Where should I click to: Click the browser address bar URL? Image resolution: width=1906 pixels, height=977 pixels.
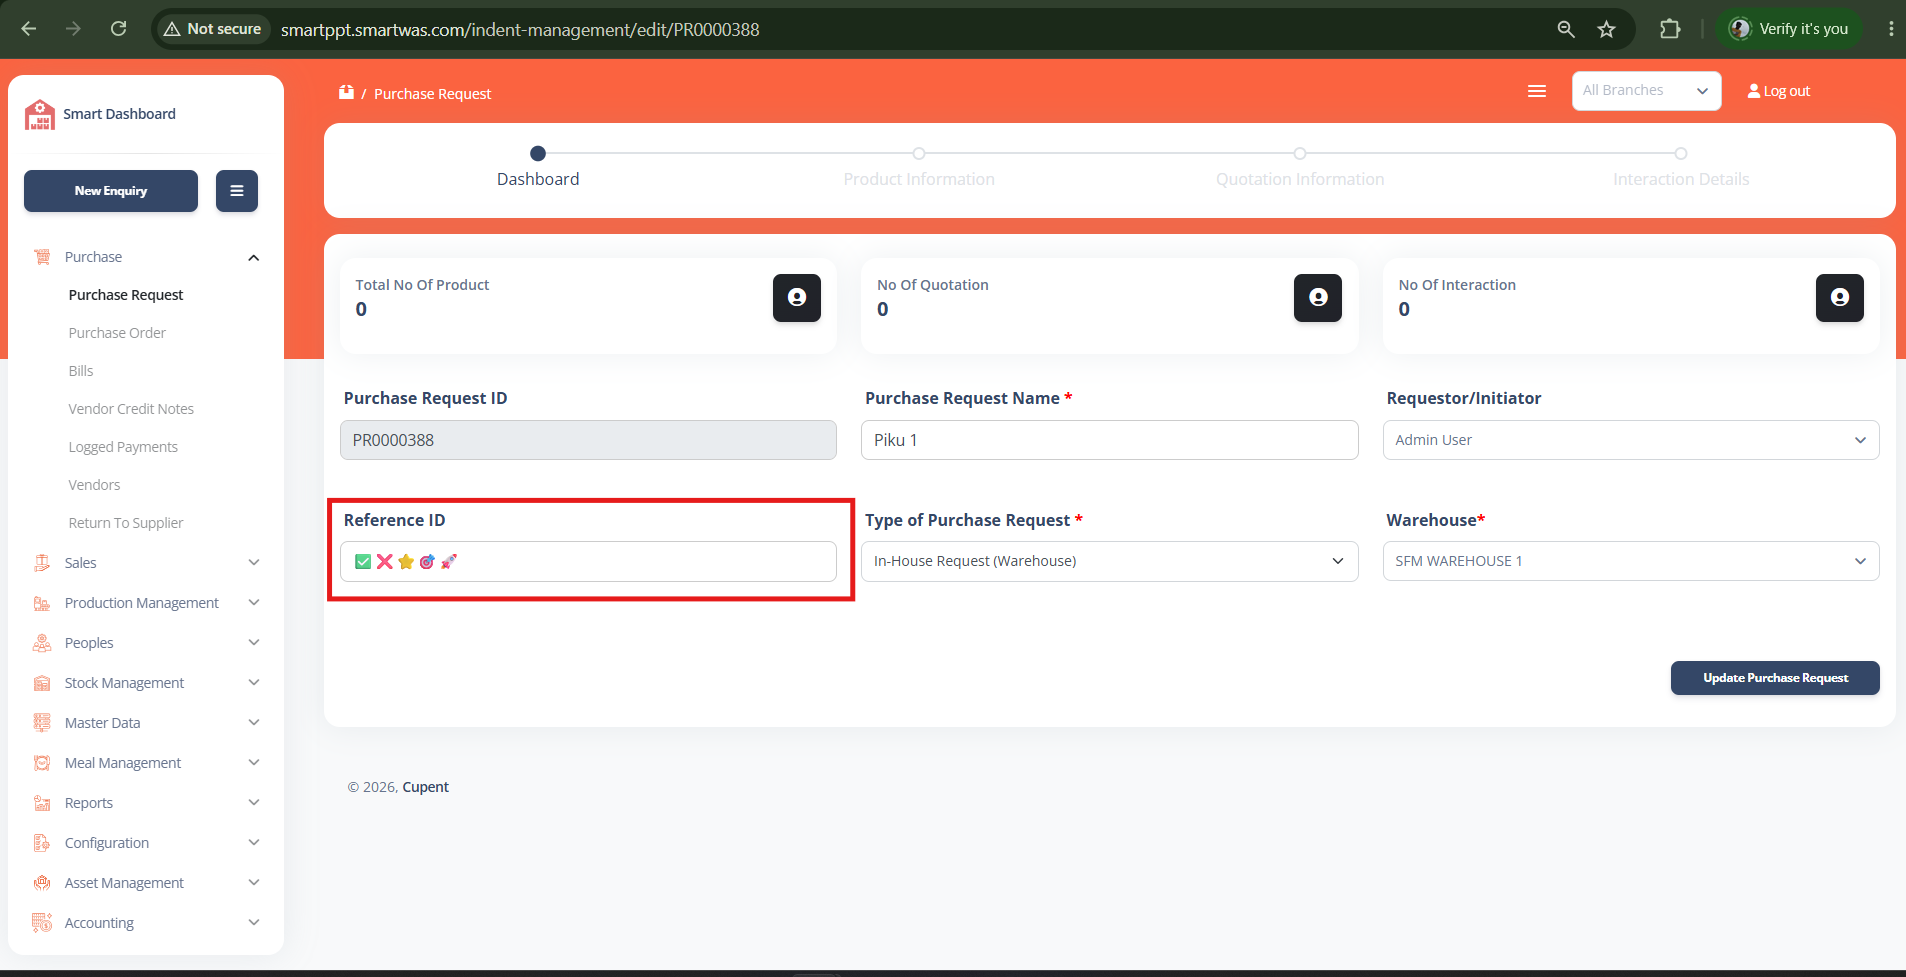click(x=520, y=30)
